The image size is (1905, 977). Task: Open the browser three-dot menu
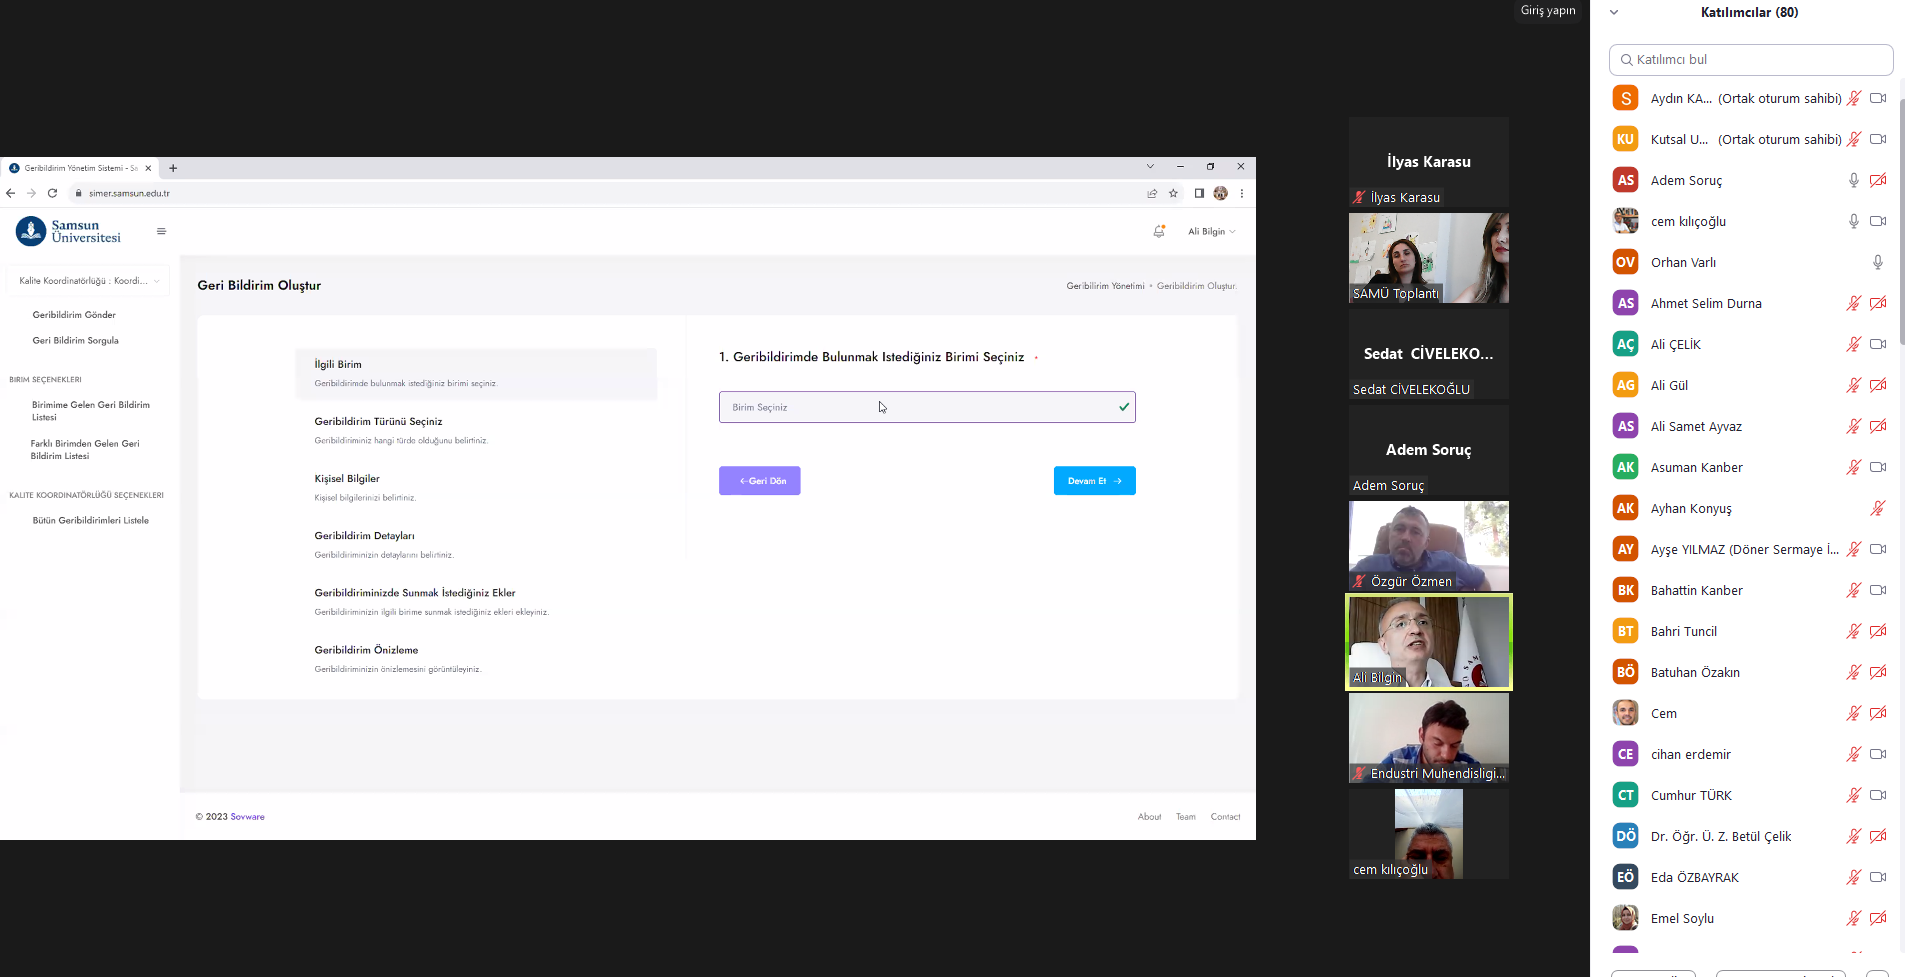[x=1242, y=193]
